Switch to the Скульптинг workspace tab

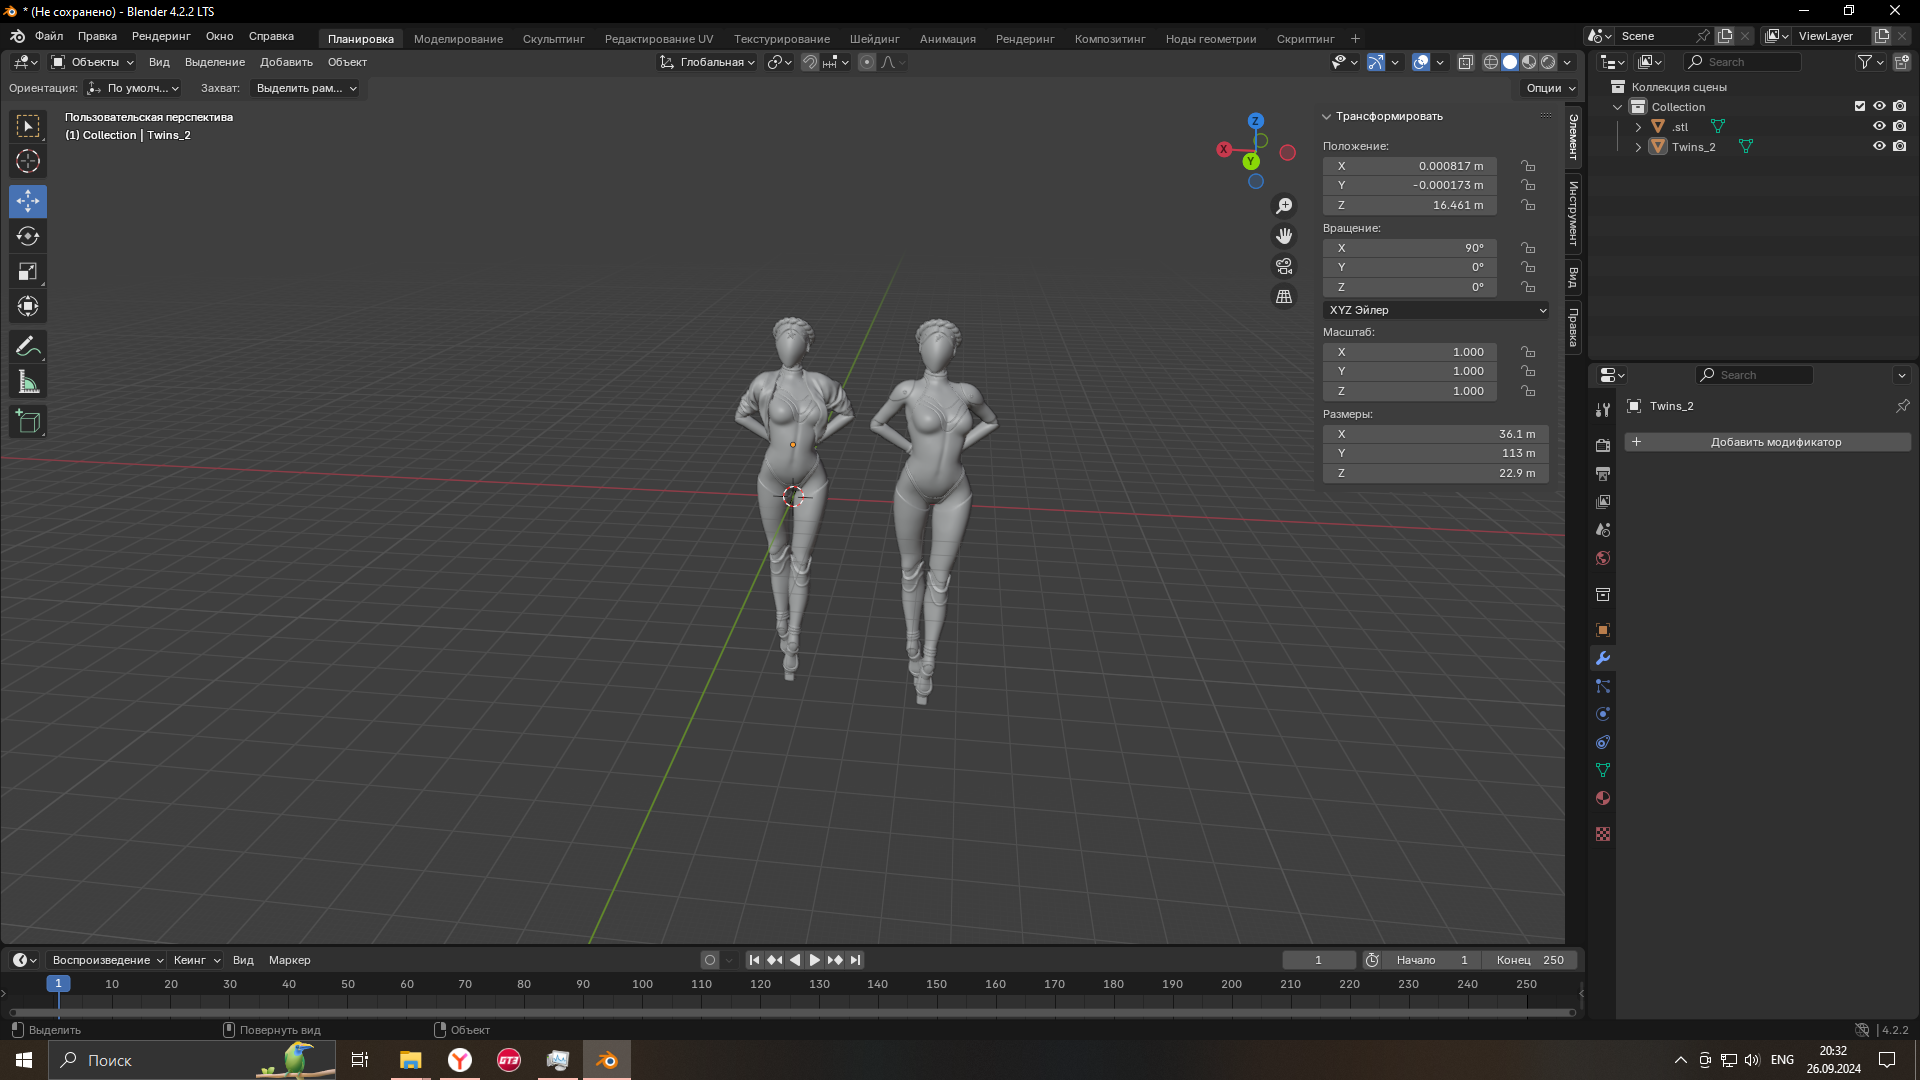tap(553, 39)
